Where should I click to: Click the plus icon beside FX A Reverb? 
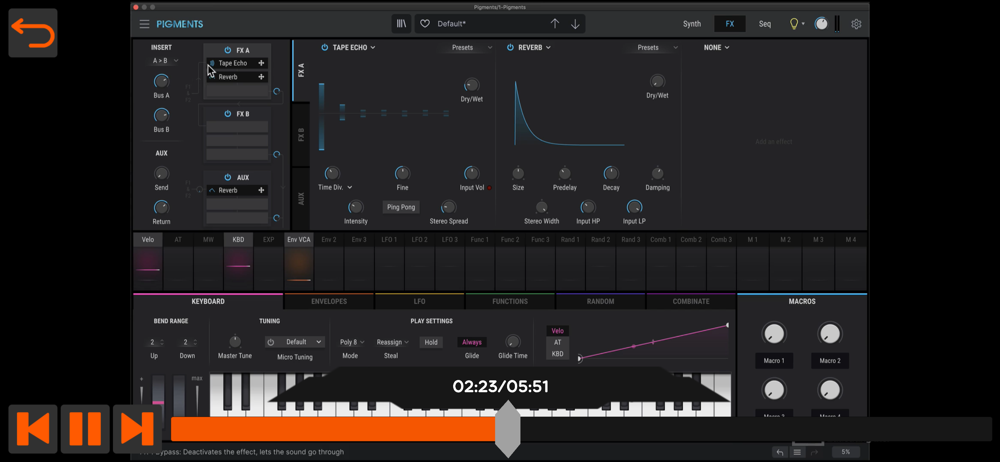point(261,77)
